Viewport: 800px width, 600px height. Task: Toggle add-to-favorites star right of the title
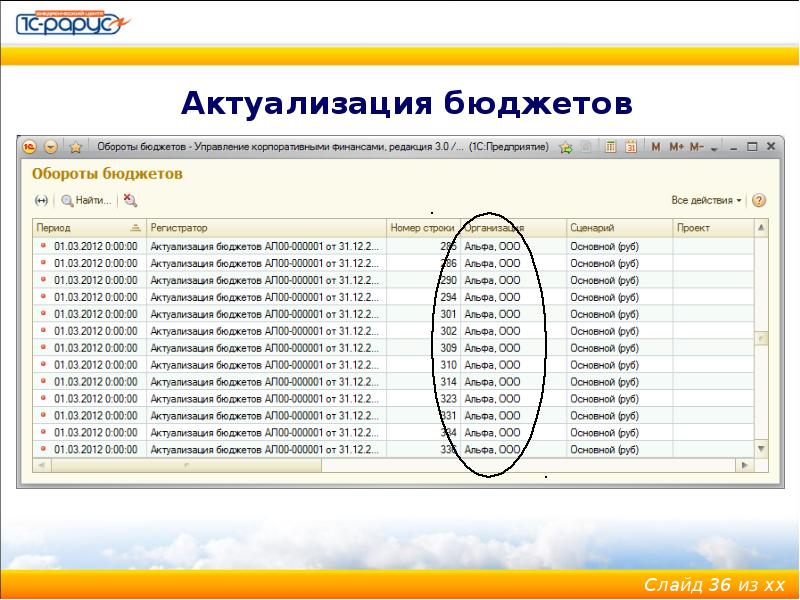[566, 147]
